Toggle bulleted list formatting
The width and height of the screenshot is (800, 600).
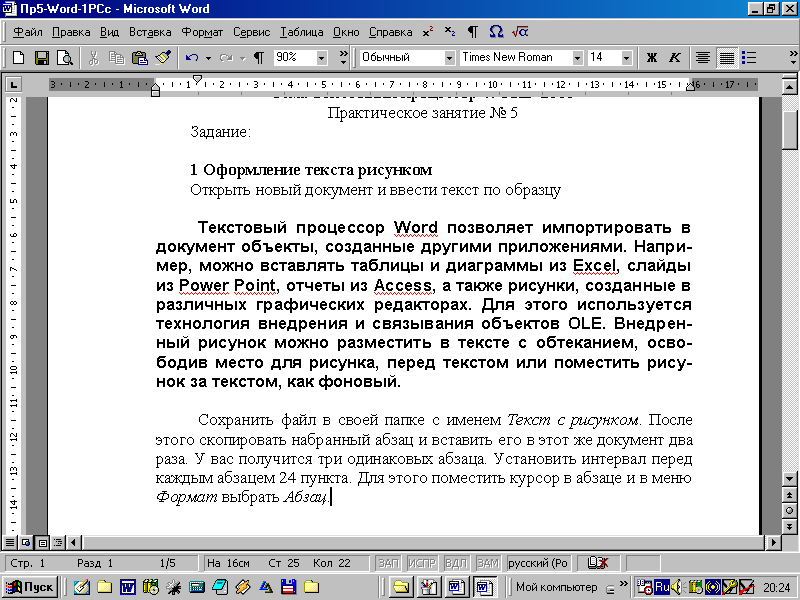click(x=748, y=58)
